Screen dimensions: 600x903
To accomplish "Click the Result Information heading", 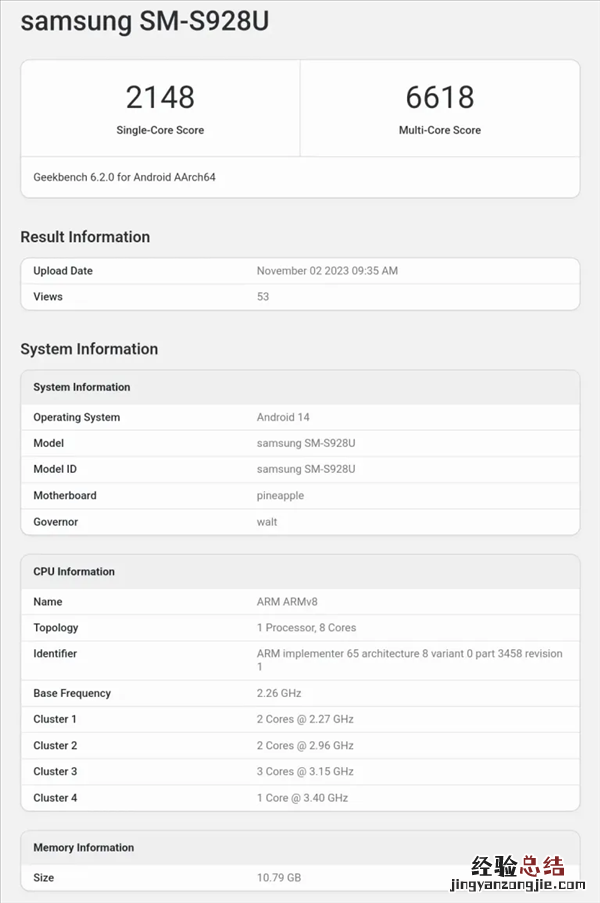I will pyautogui.click(x=85, y=237).
